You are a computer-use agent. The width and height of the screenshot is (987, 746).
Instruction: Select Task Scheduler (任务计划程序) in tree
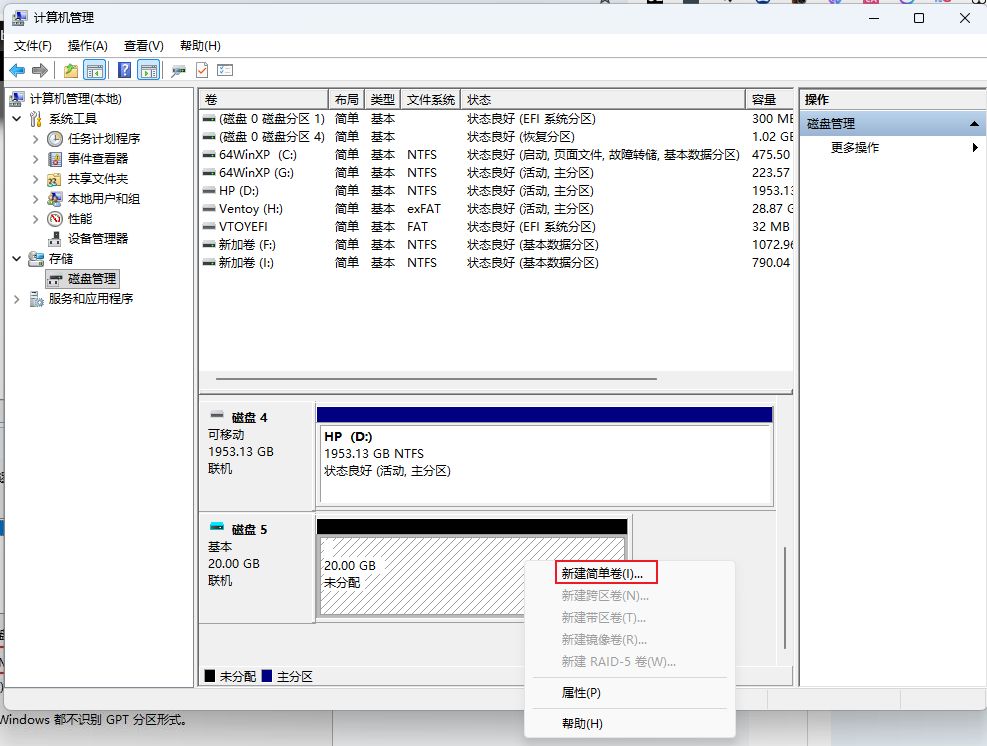(x=103, y=139)
